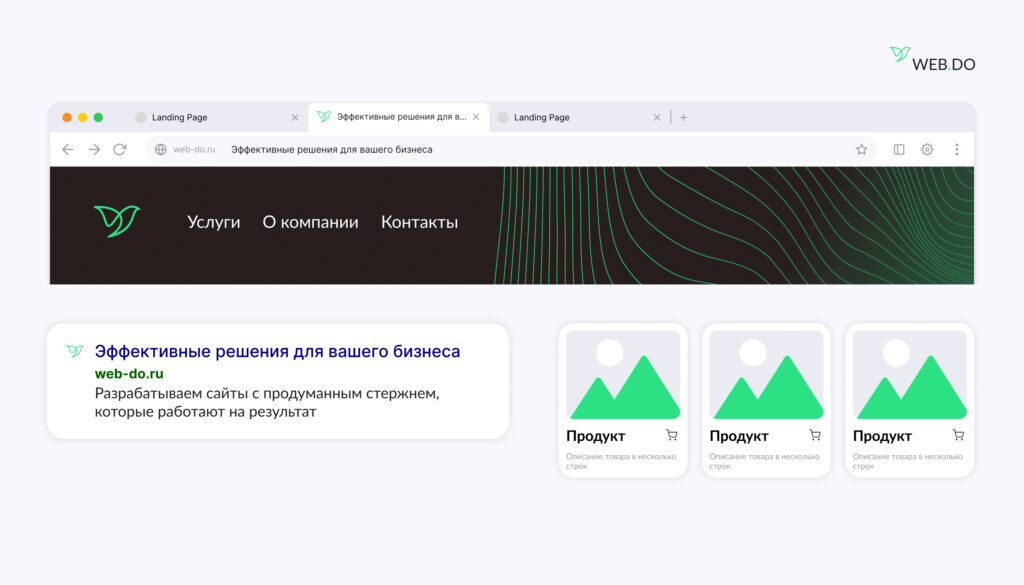1024x585 pixels.
Task: Open a new tab with plus icon
Action: (684, 118)
